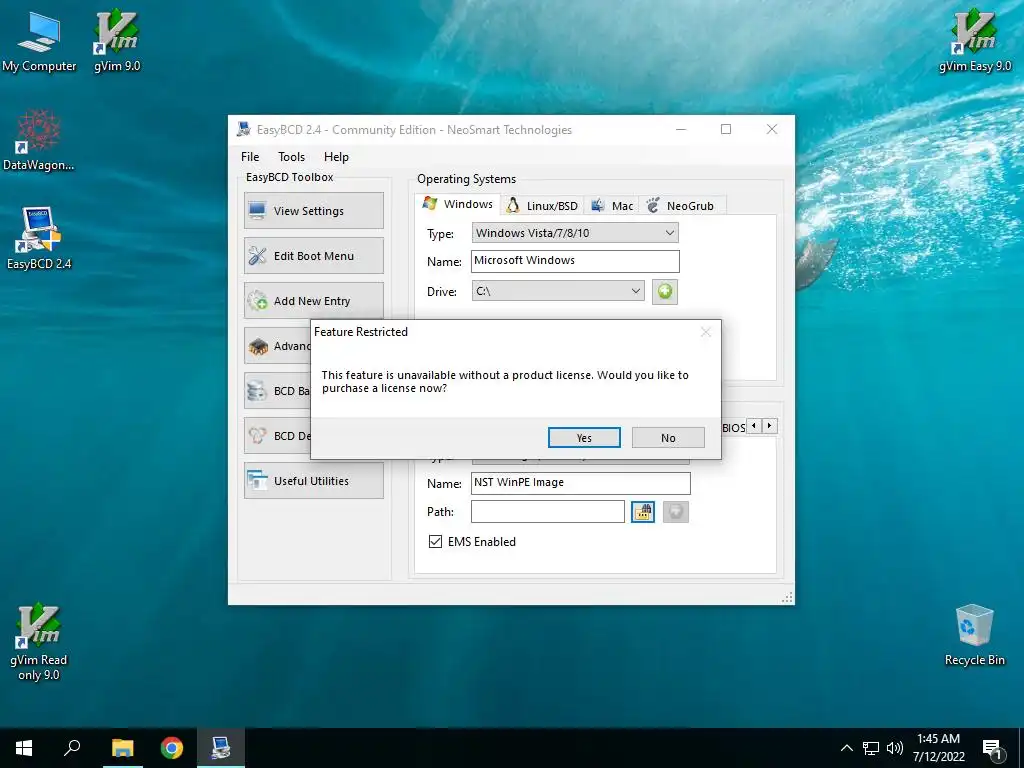Click No in the Feature Restricted dialog
This screenshot has width=1024, height=768.
[x=668, y=438]
